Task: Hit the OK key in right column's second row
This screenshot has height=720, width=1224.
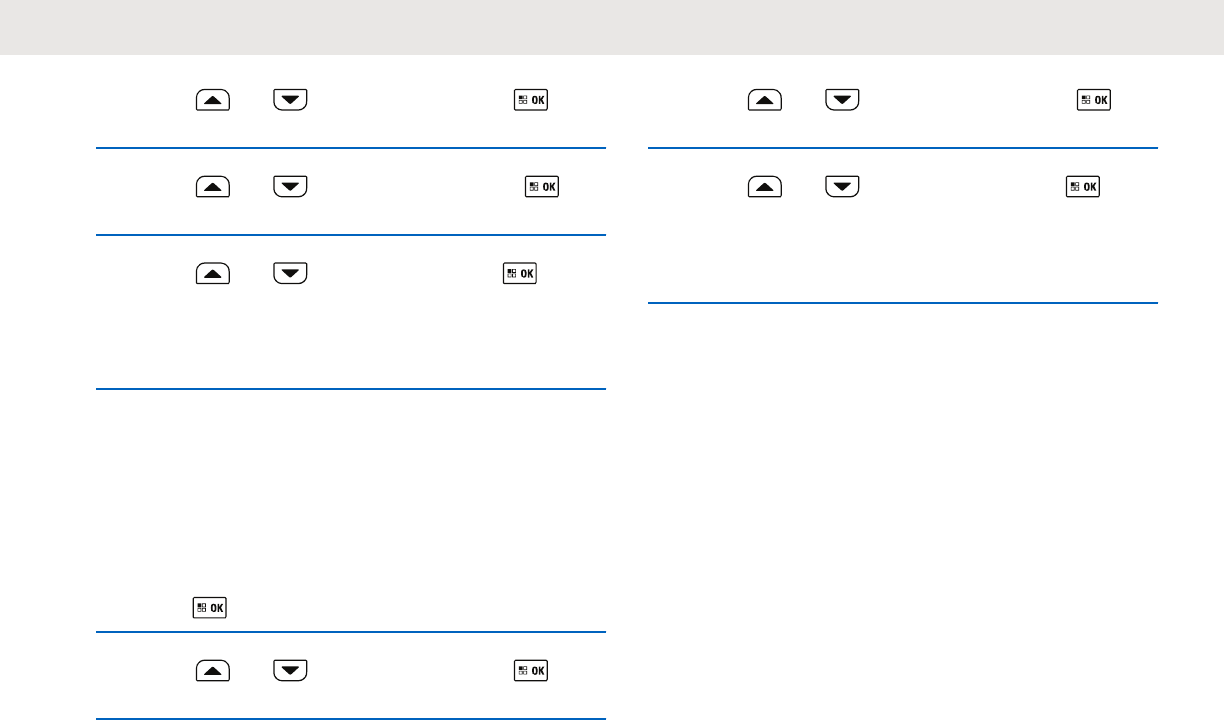Action: click(x=1081, y=186)
